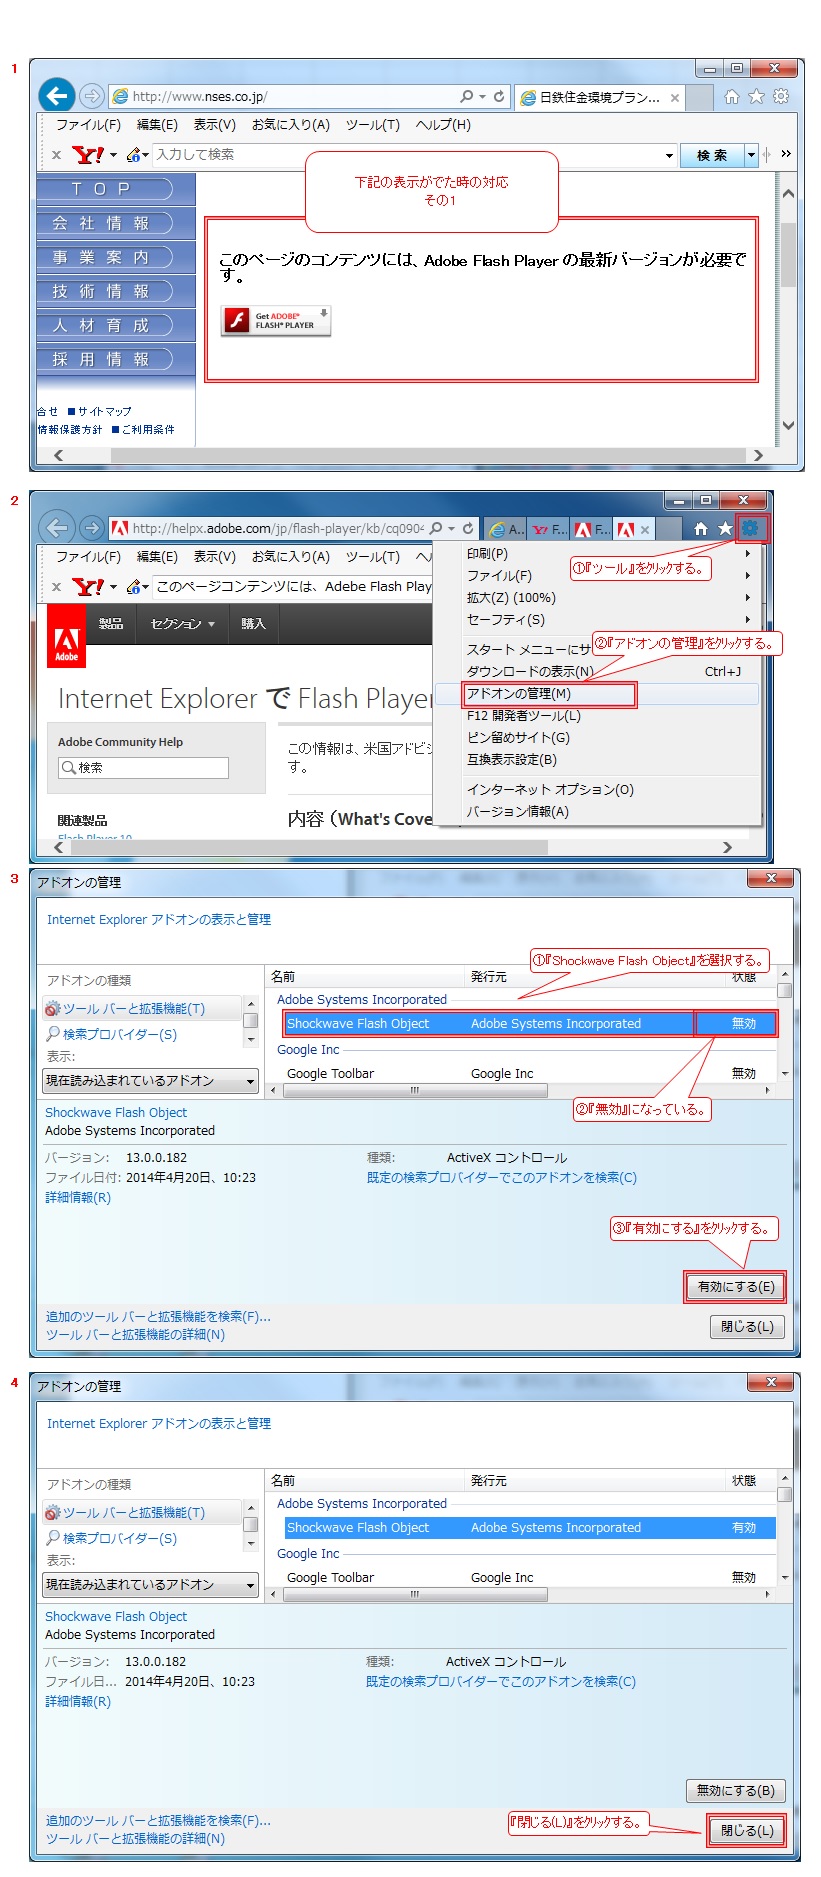Open the tools gear in the nses.co.jp browser
The width and height of the screenshot is (821, 1877).
(x=781, y=96)
